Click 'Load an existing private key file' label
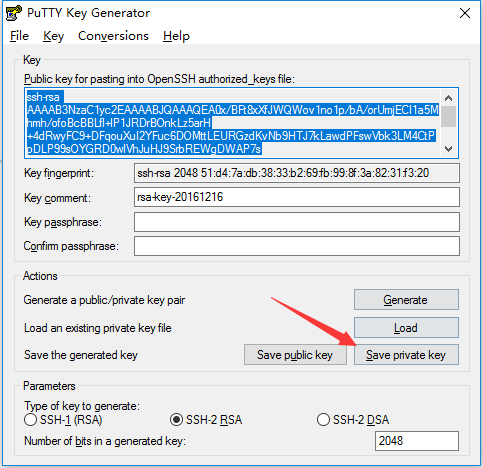 [x=98, y=328]
